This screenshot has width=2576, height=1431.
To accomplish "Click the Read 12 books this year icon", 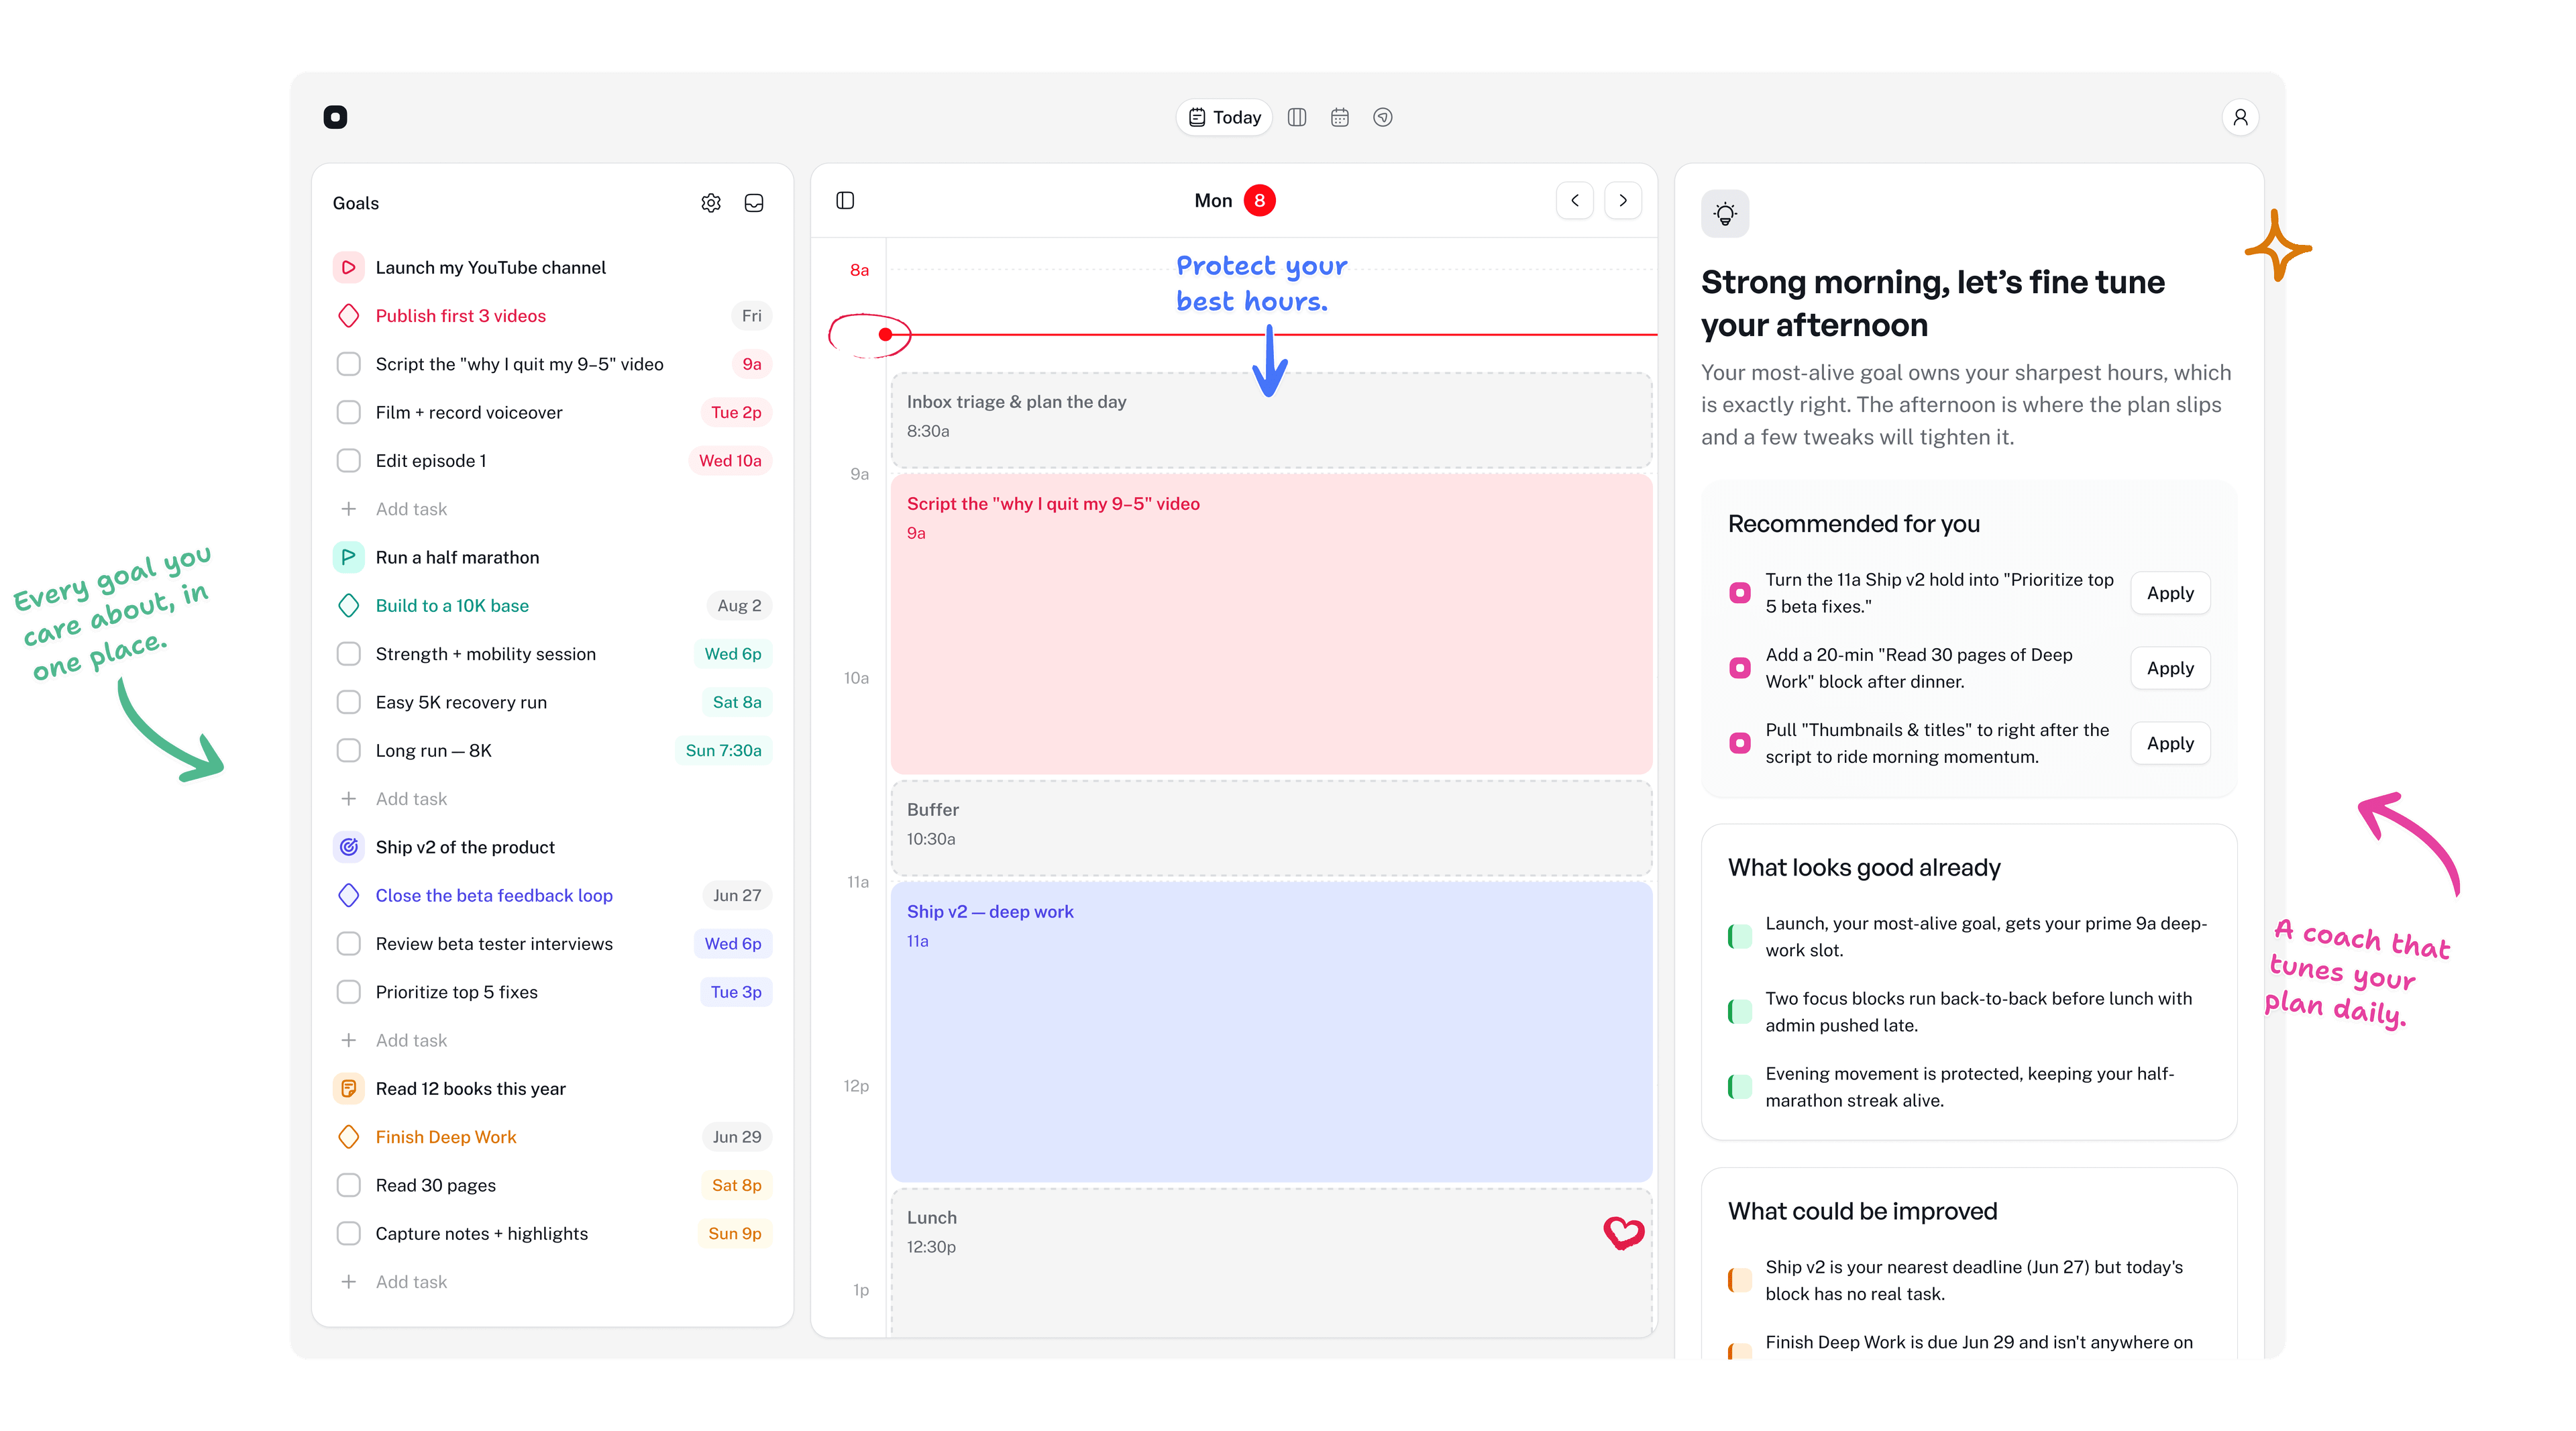I will click(x=348, y=1088).
